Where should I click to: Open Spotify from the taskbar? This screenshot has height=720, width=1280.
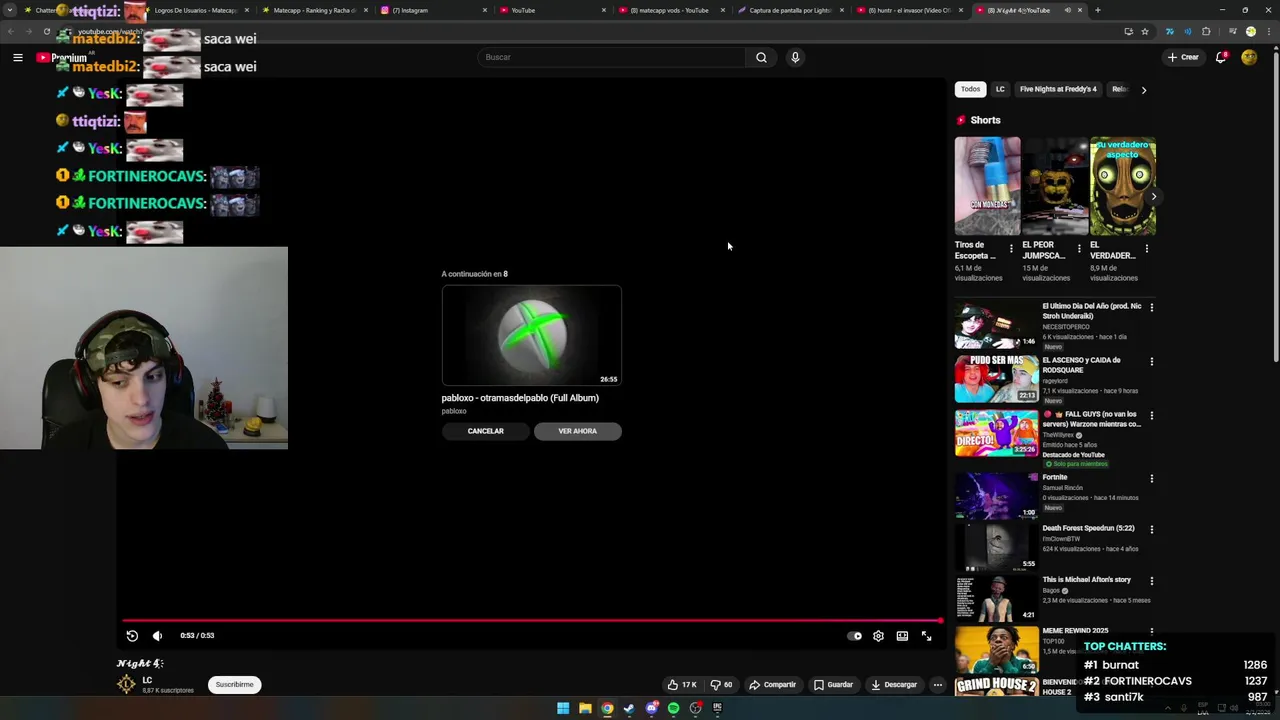[x=673, y=708]
